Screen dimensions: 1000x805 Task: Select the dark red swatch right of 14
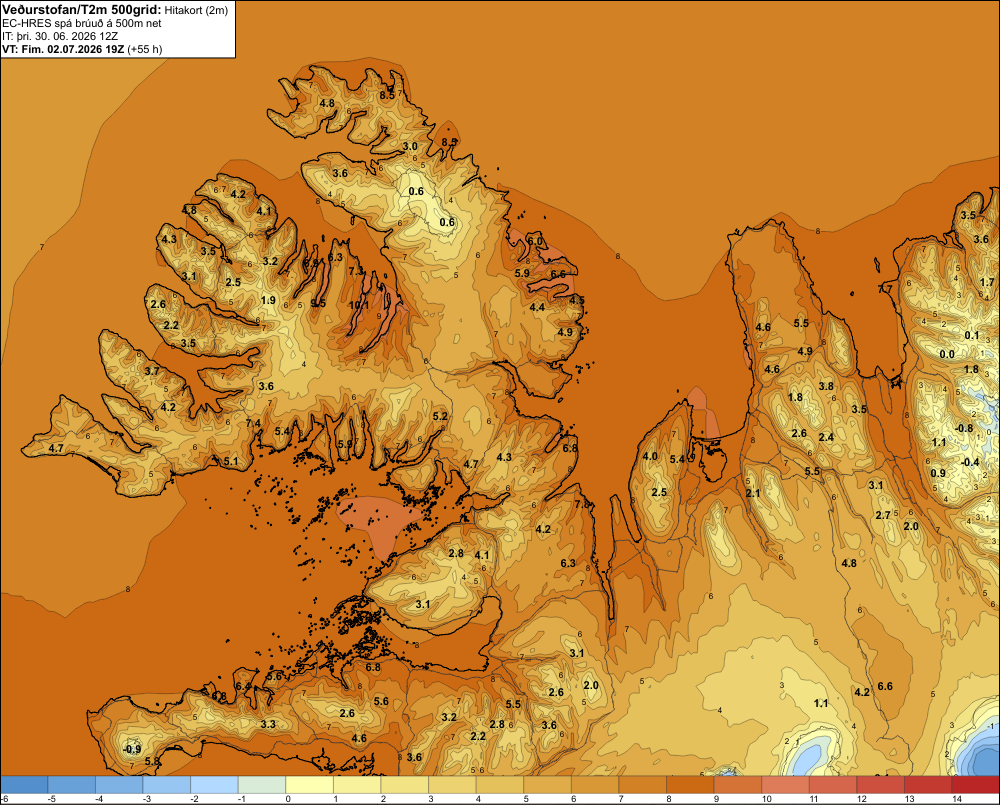pos(975,785)
